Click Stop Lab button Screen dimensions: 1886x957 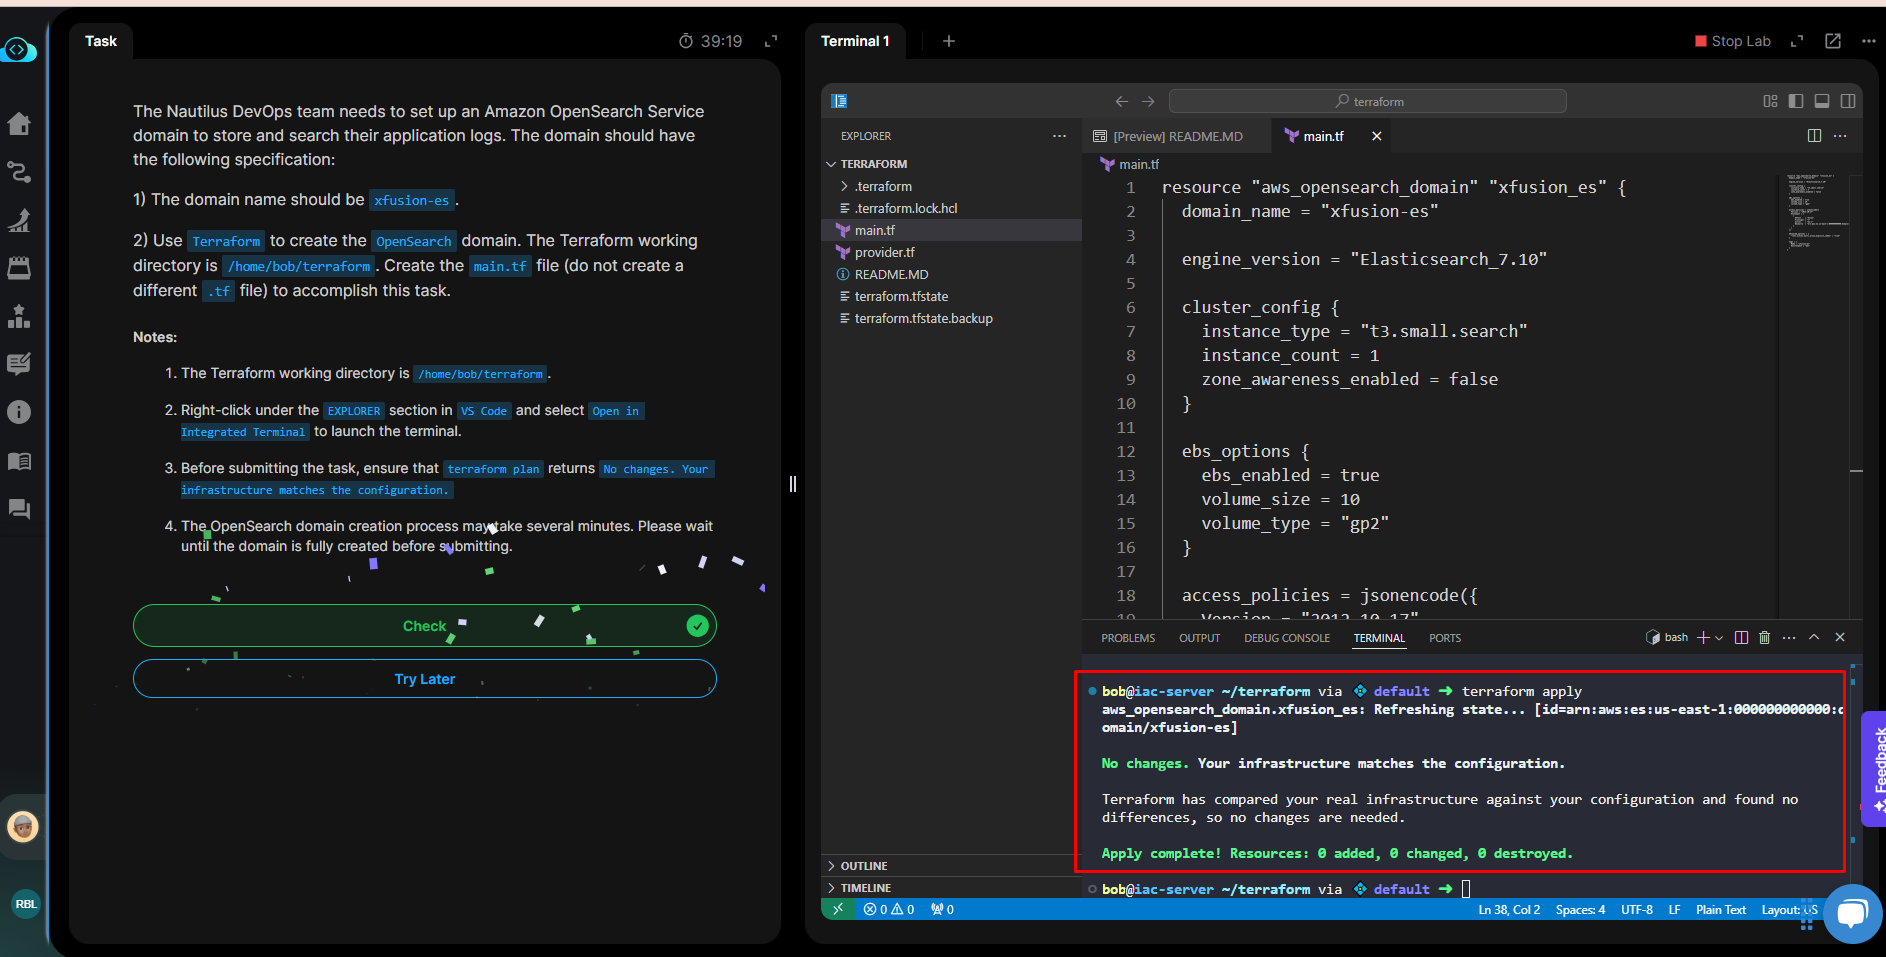pyautogui.click(x=1733, y=41)
